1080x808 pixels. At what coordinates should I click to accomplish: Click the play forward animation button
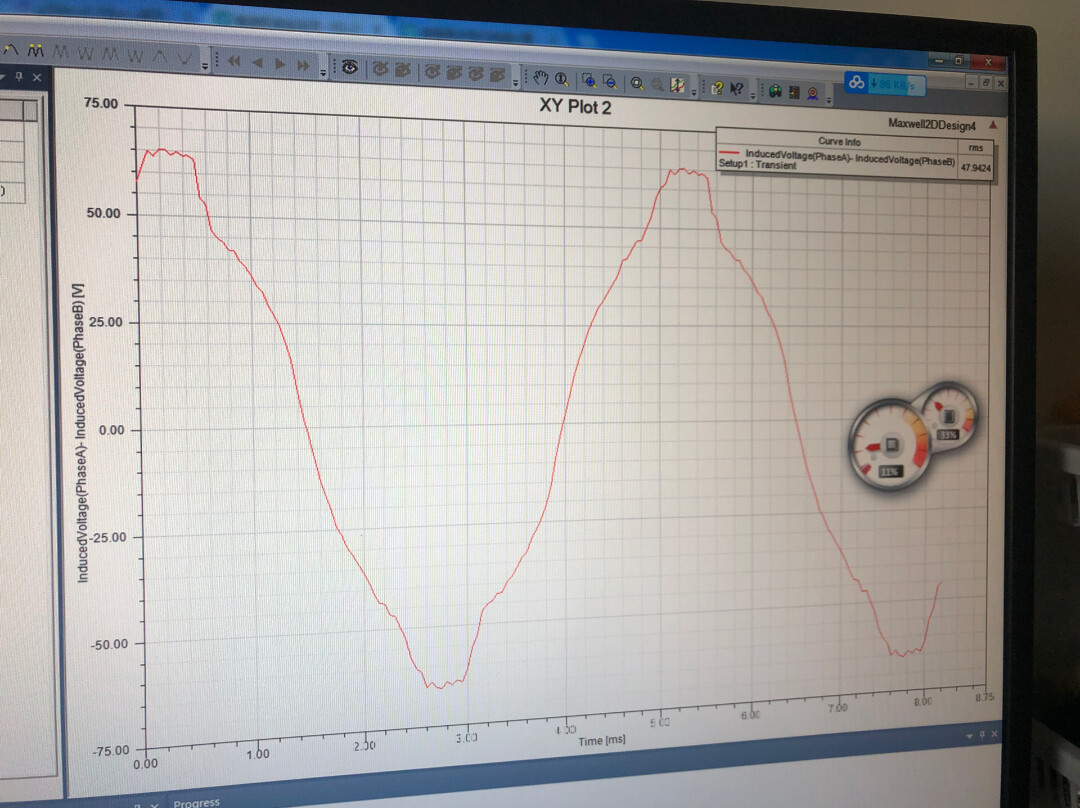click(280, 63)
